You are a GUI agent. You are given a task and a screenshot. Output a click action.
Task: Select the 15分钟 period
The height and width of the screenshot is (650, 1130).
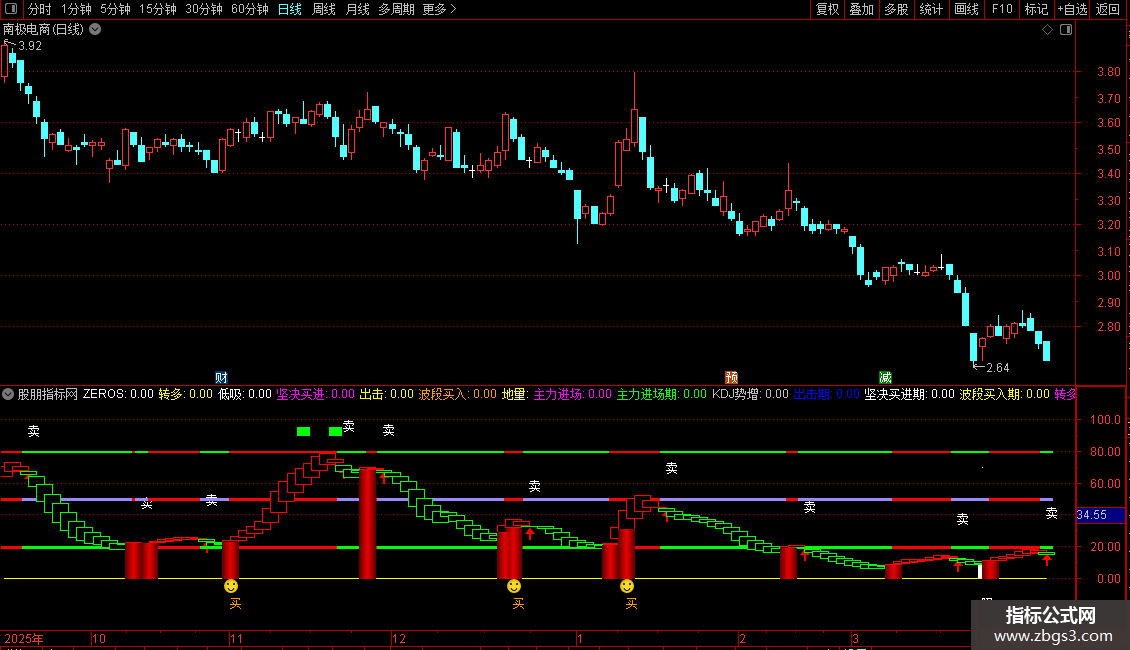(158, 9)
